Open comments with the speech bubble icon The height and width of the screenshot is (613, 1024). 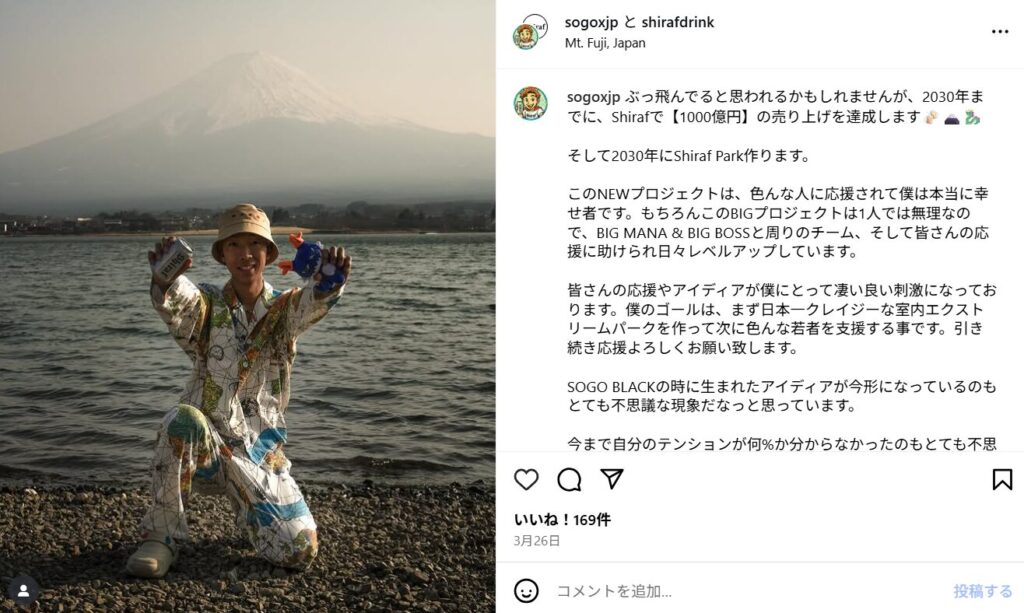tap(569, 479)
